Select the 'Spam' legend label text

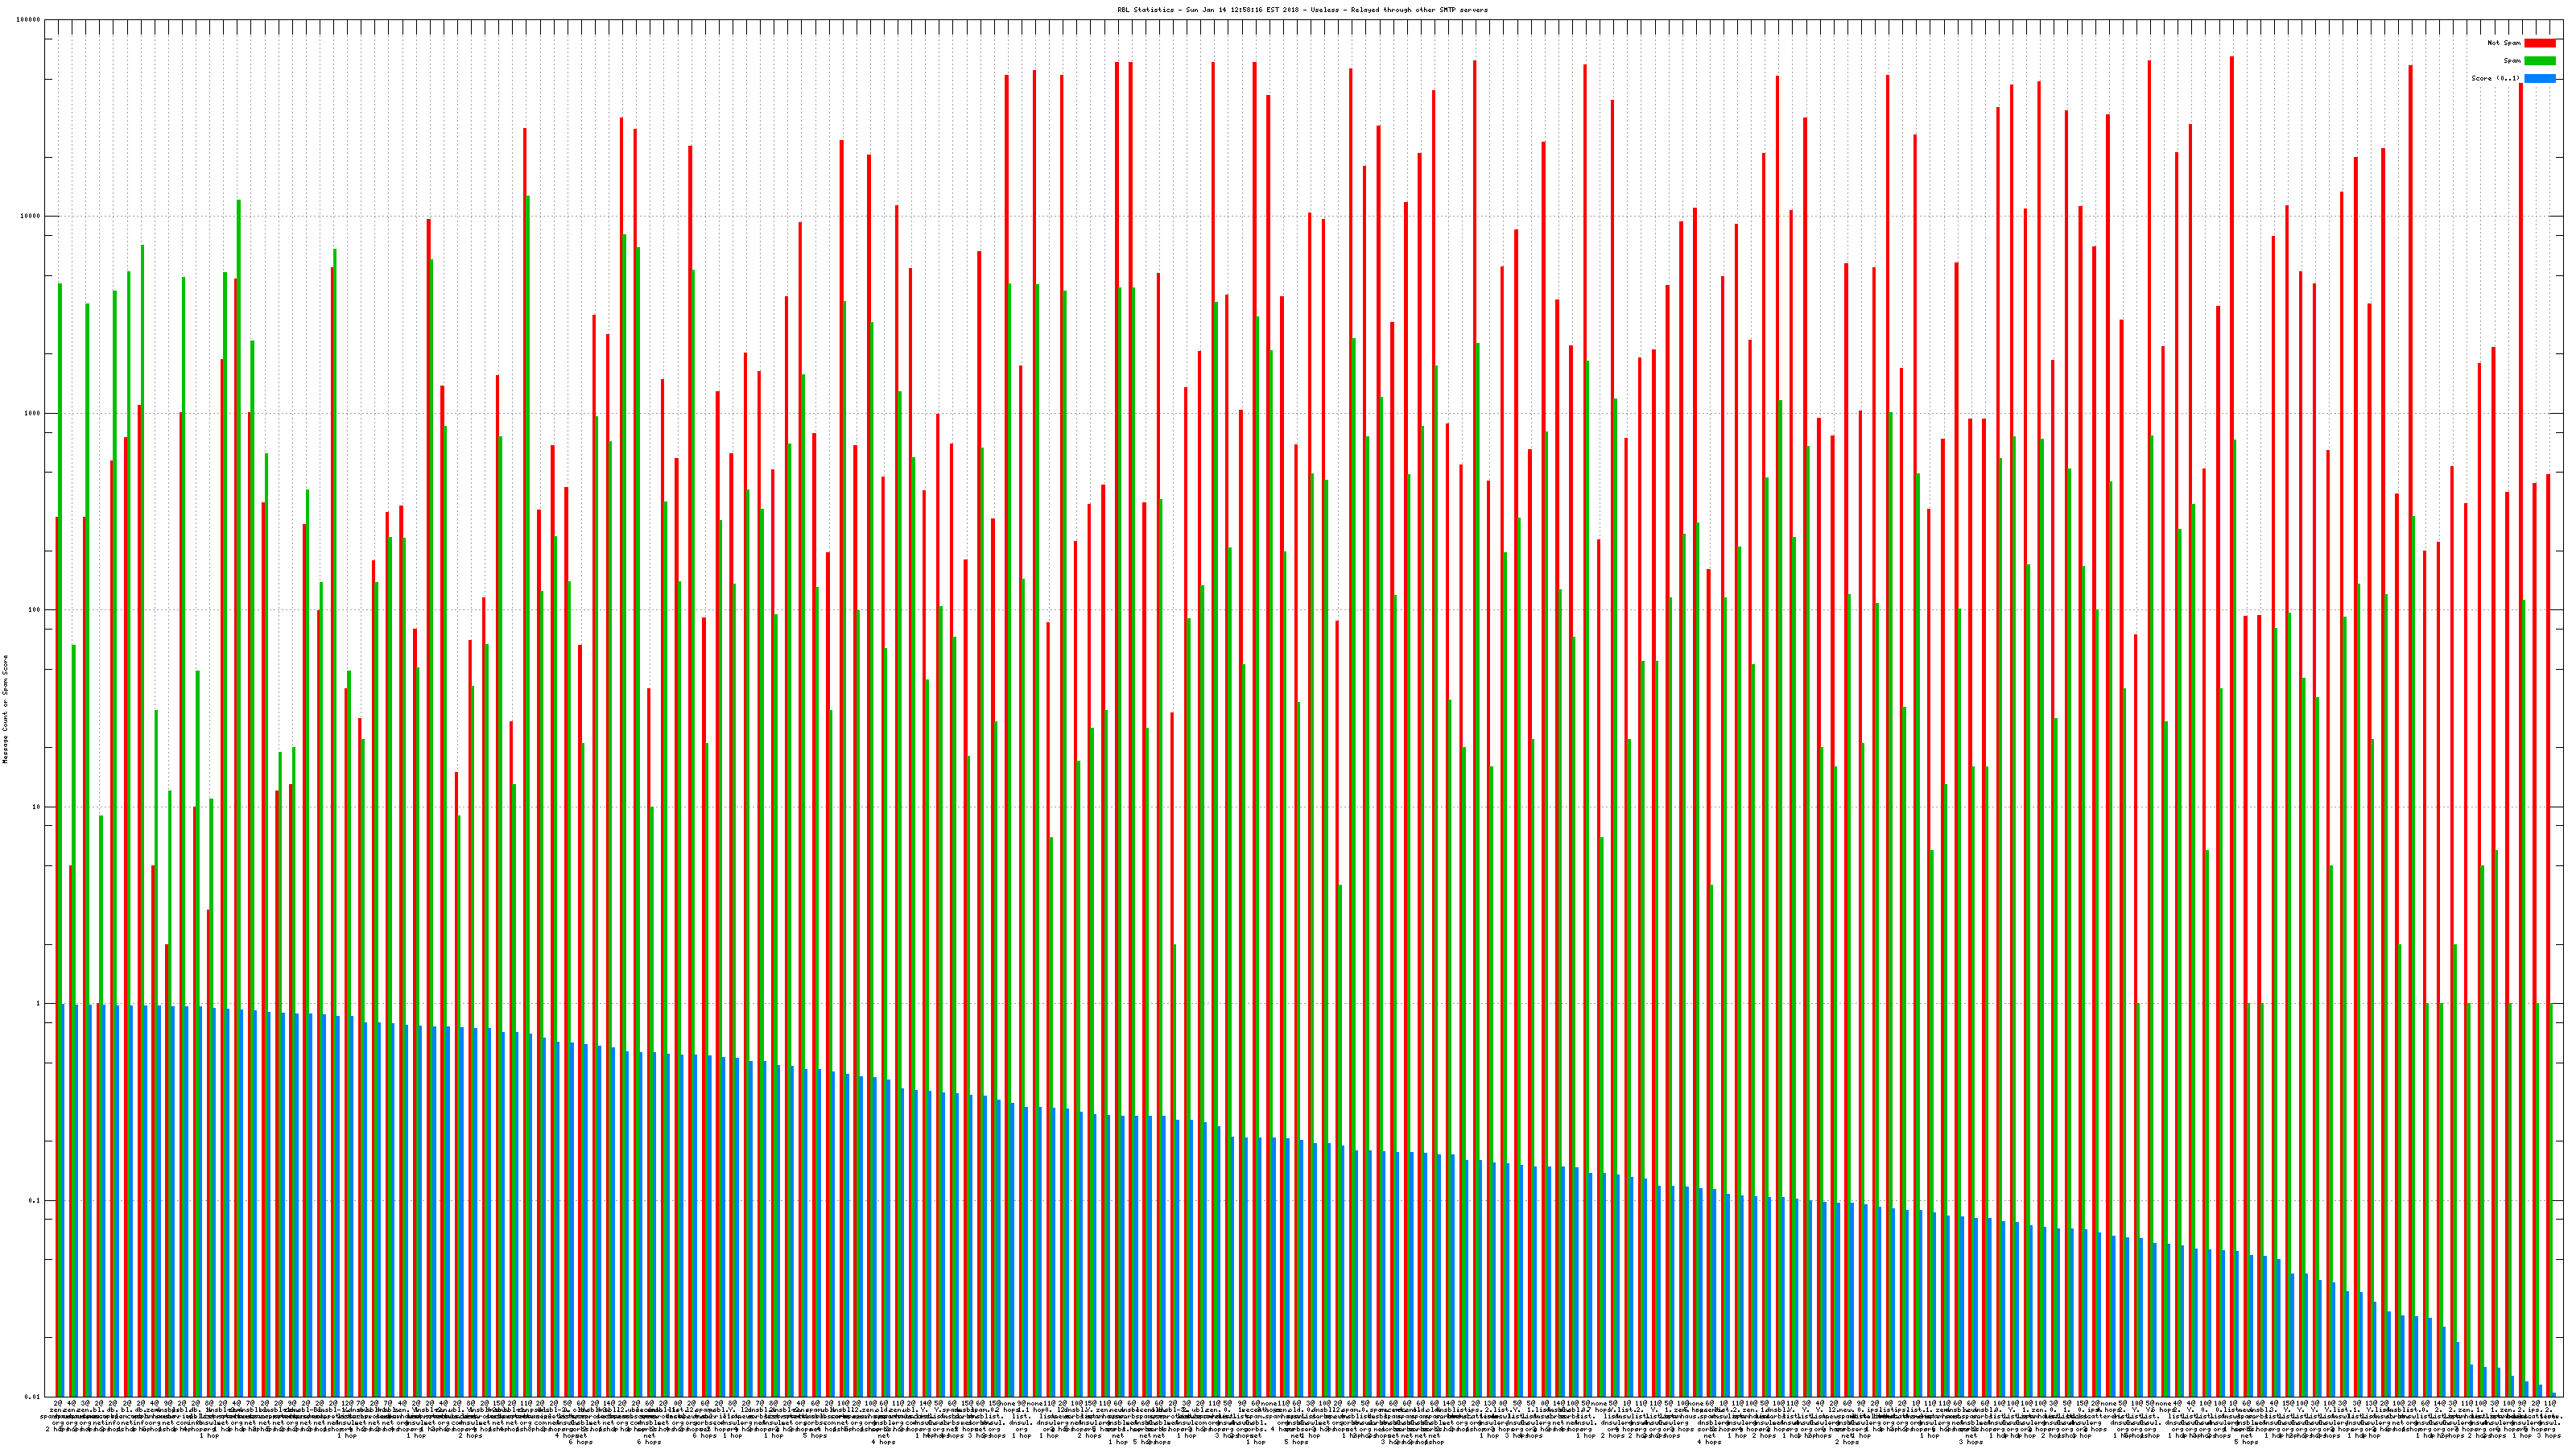2512,61
